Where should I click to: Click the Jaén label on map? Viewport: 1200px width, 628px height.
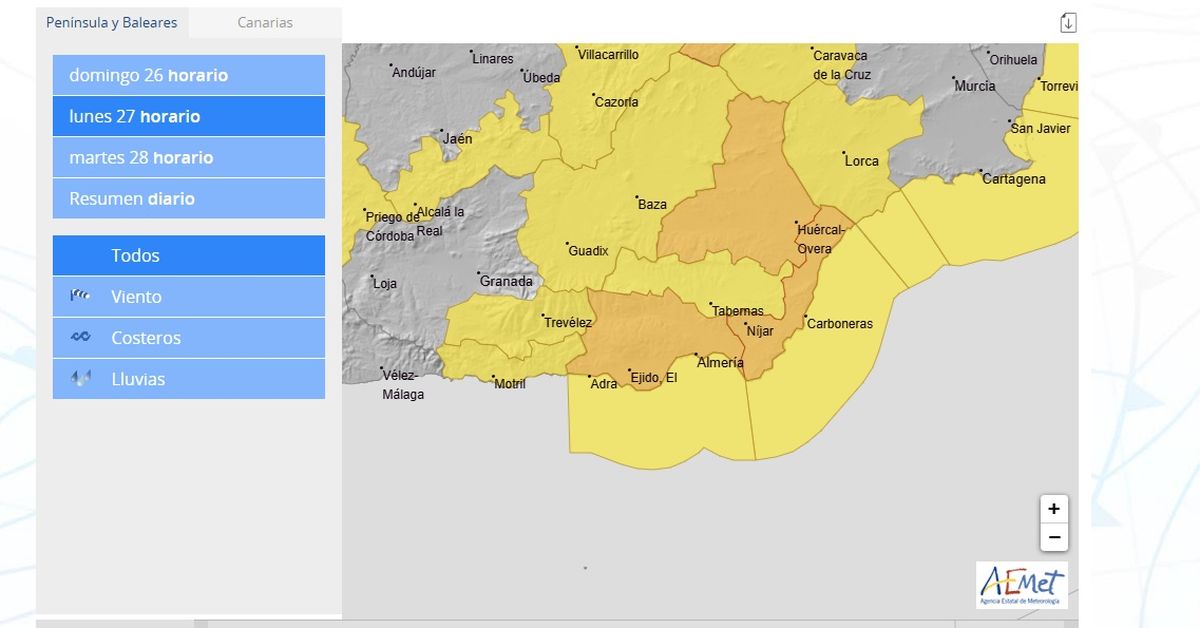[x=458, y=139]
